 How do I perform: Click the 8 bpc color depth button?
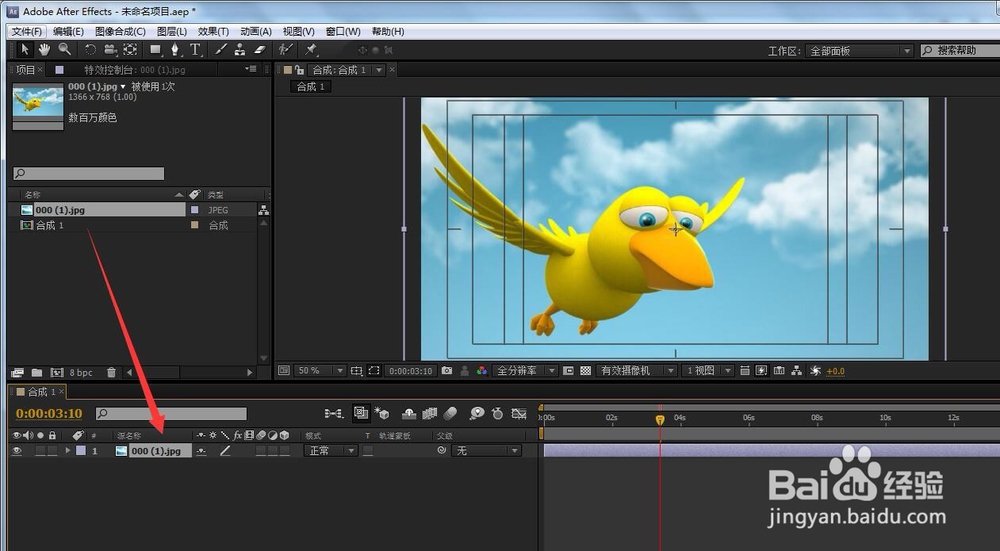pos(81,372)
